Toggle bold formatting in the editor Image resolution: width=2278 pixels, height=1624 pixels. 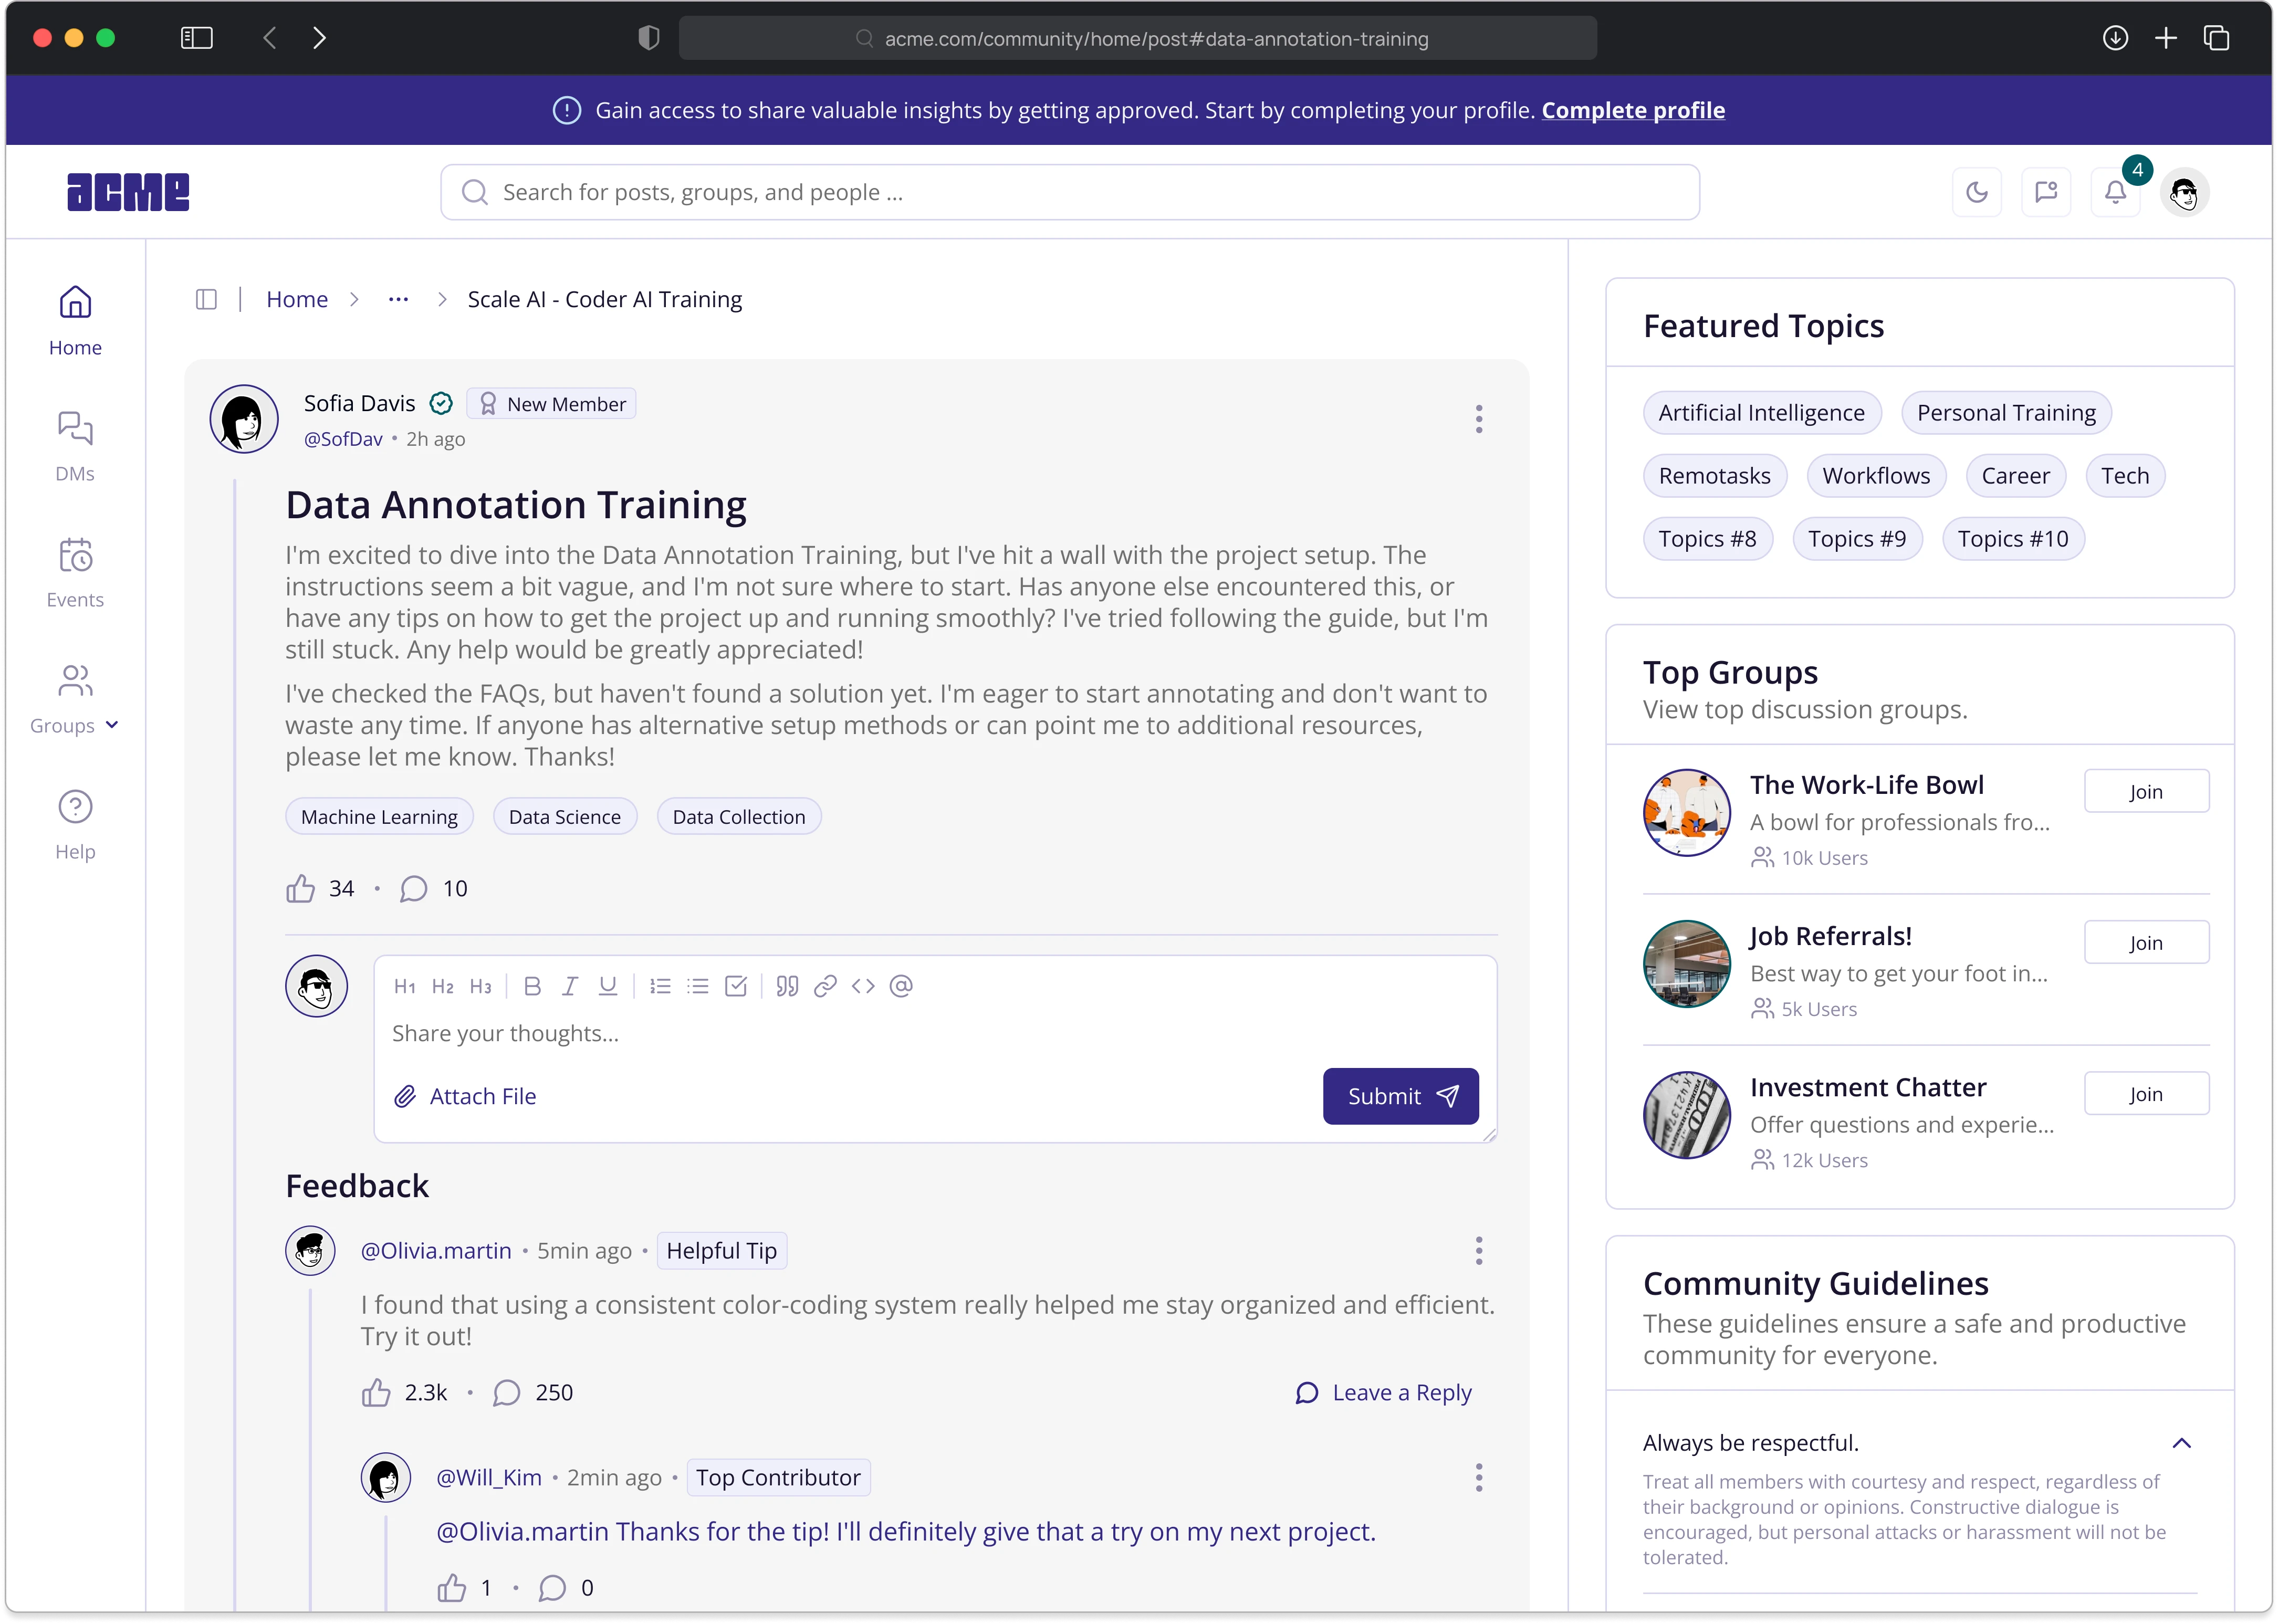pyautogui.click(x=532, y=986)
